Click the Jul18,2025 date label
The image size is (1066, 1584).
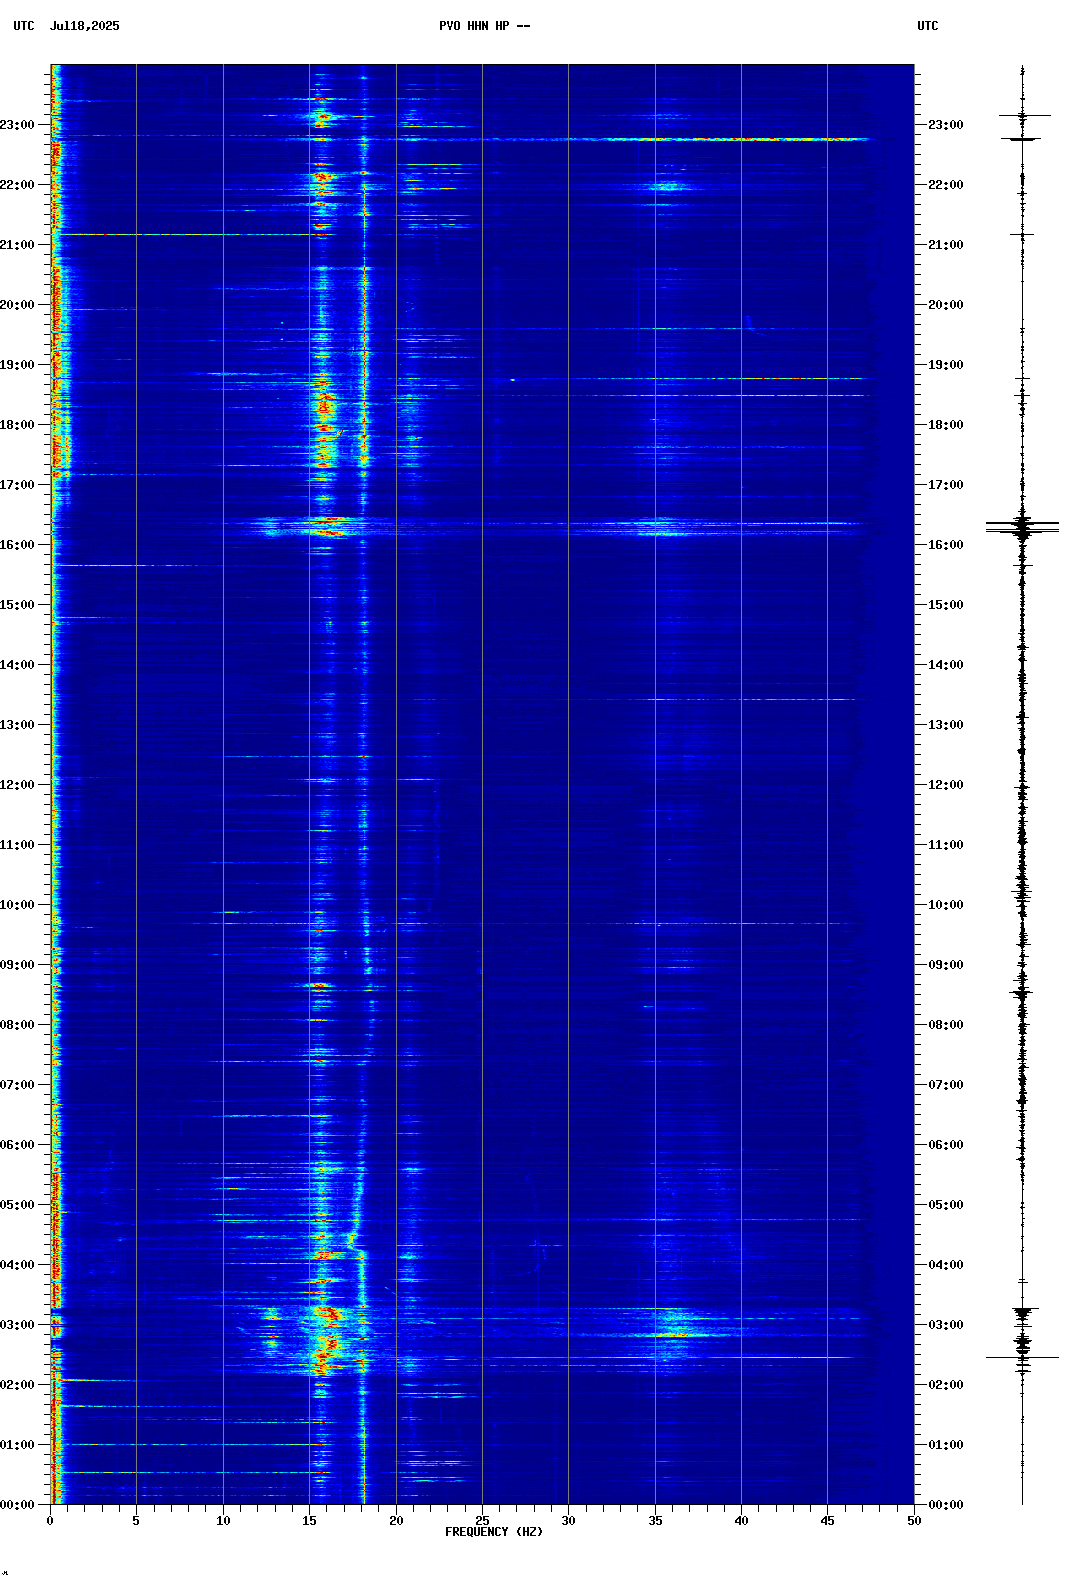[84, 26]
